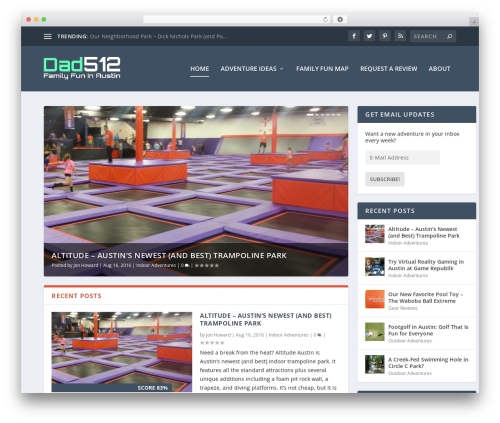Screen dimensions: 500x423
Task: Open the trampoline park post thumbnail
Action: (122, 352)
